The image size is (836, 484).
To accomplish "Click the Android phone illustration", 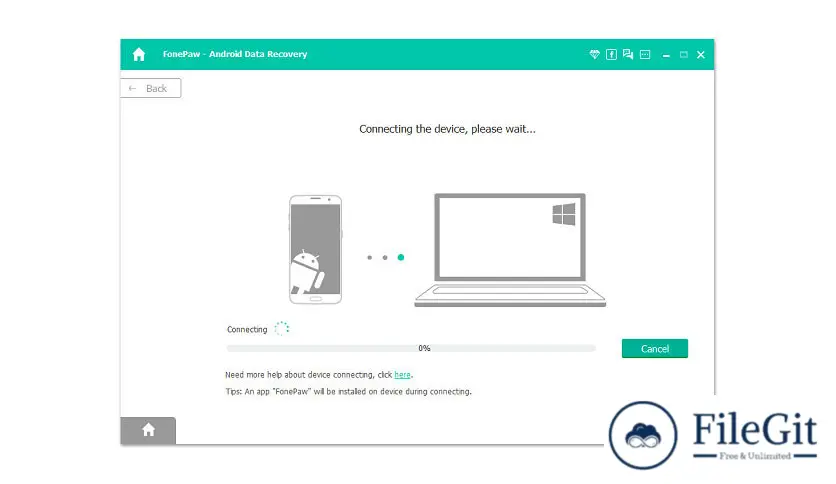I will click(316, 249).
